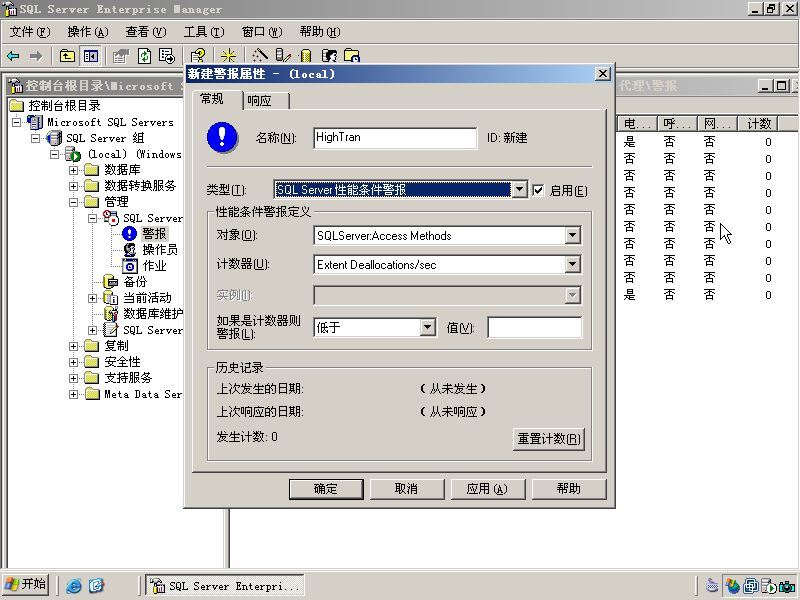
Task: Open the 操作(A) menu
Action: (88, 32)
